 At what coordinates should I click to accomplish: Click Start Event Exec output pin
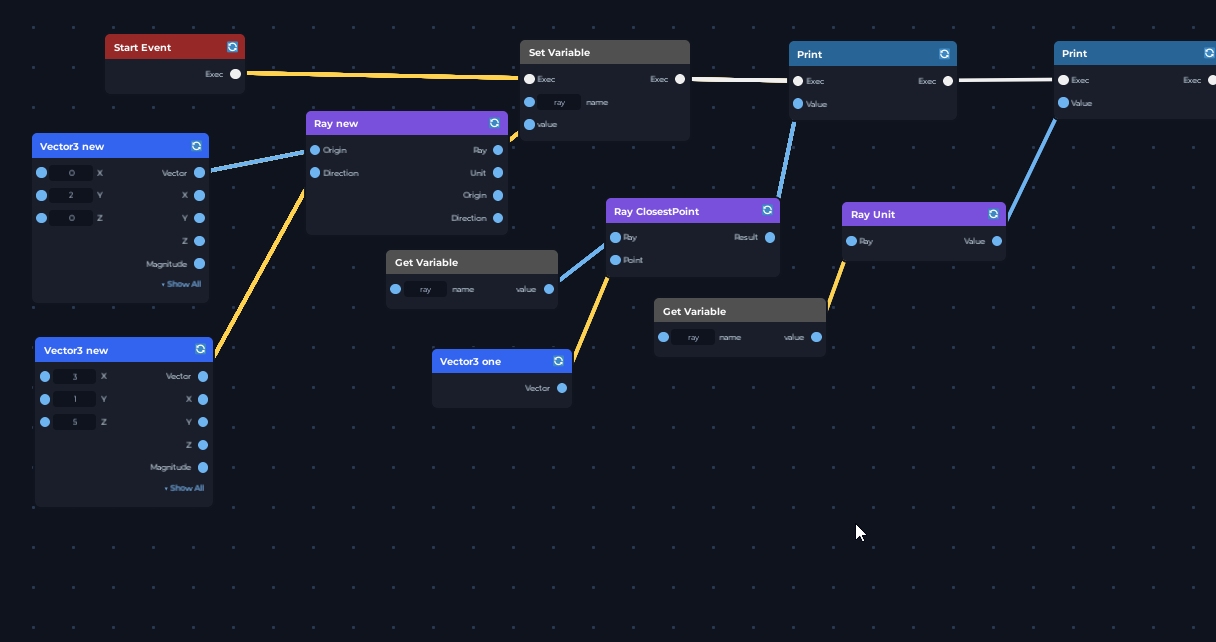pyautogui.click(x=235, y=74)
